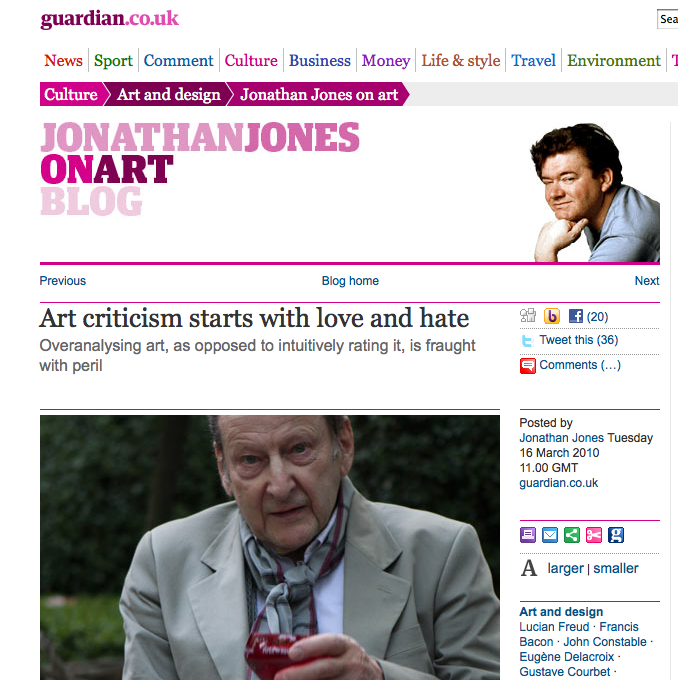The image size is (678, 680).
Task: Click the green share icon
Action: click(572, 535)
